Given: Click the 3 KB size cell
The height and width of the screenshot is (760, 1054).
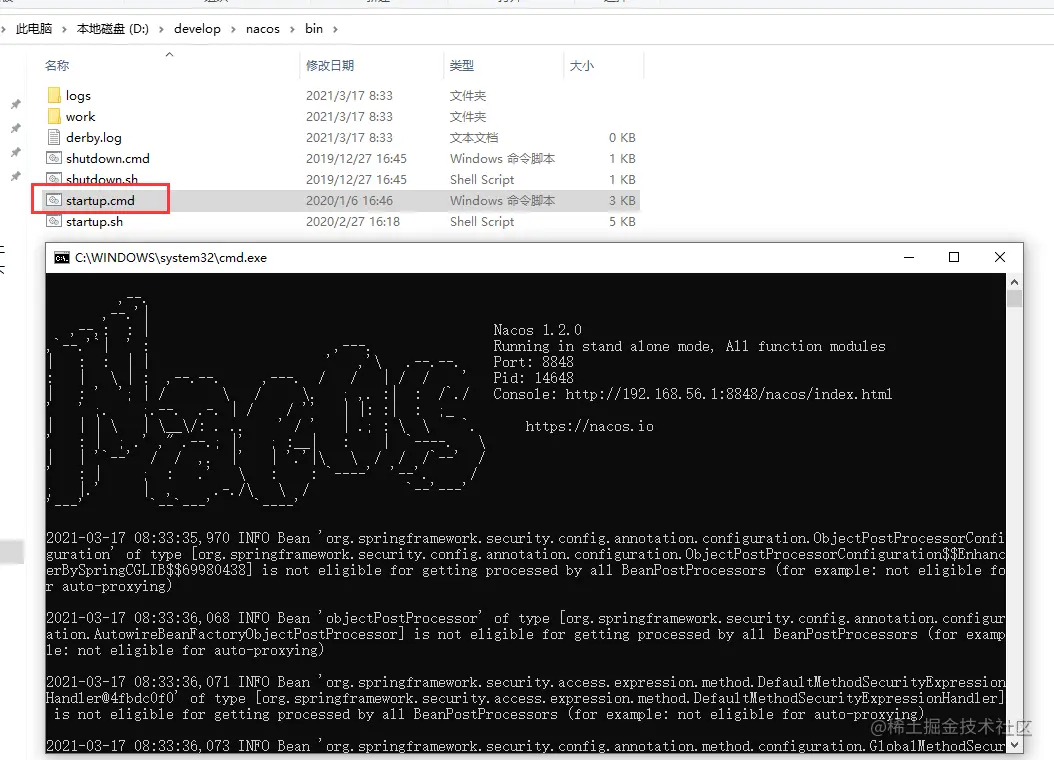Looking at the screenshot, I should click(622, 200).
